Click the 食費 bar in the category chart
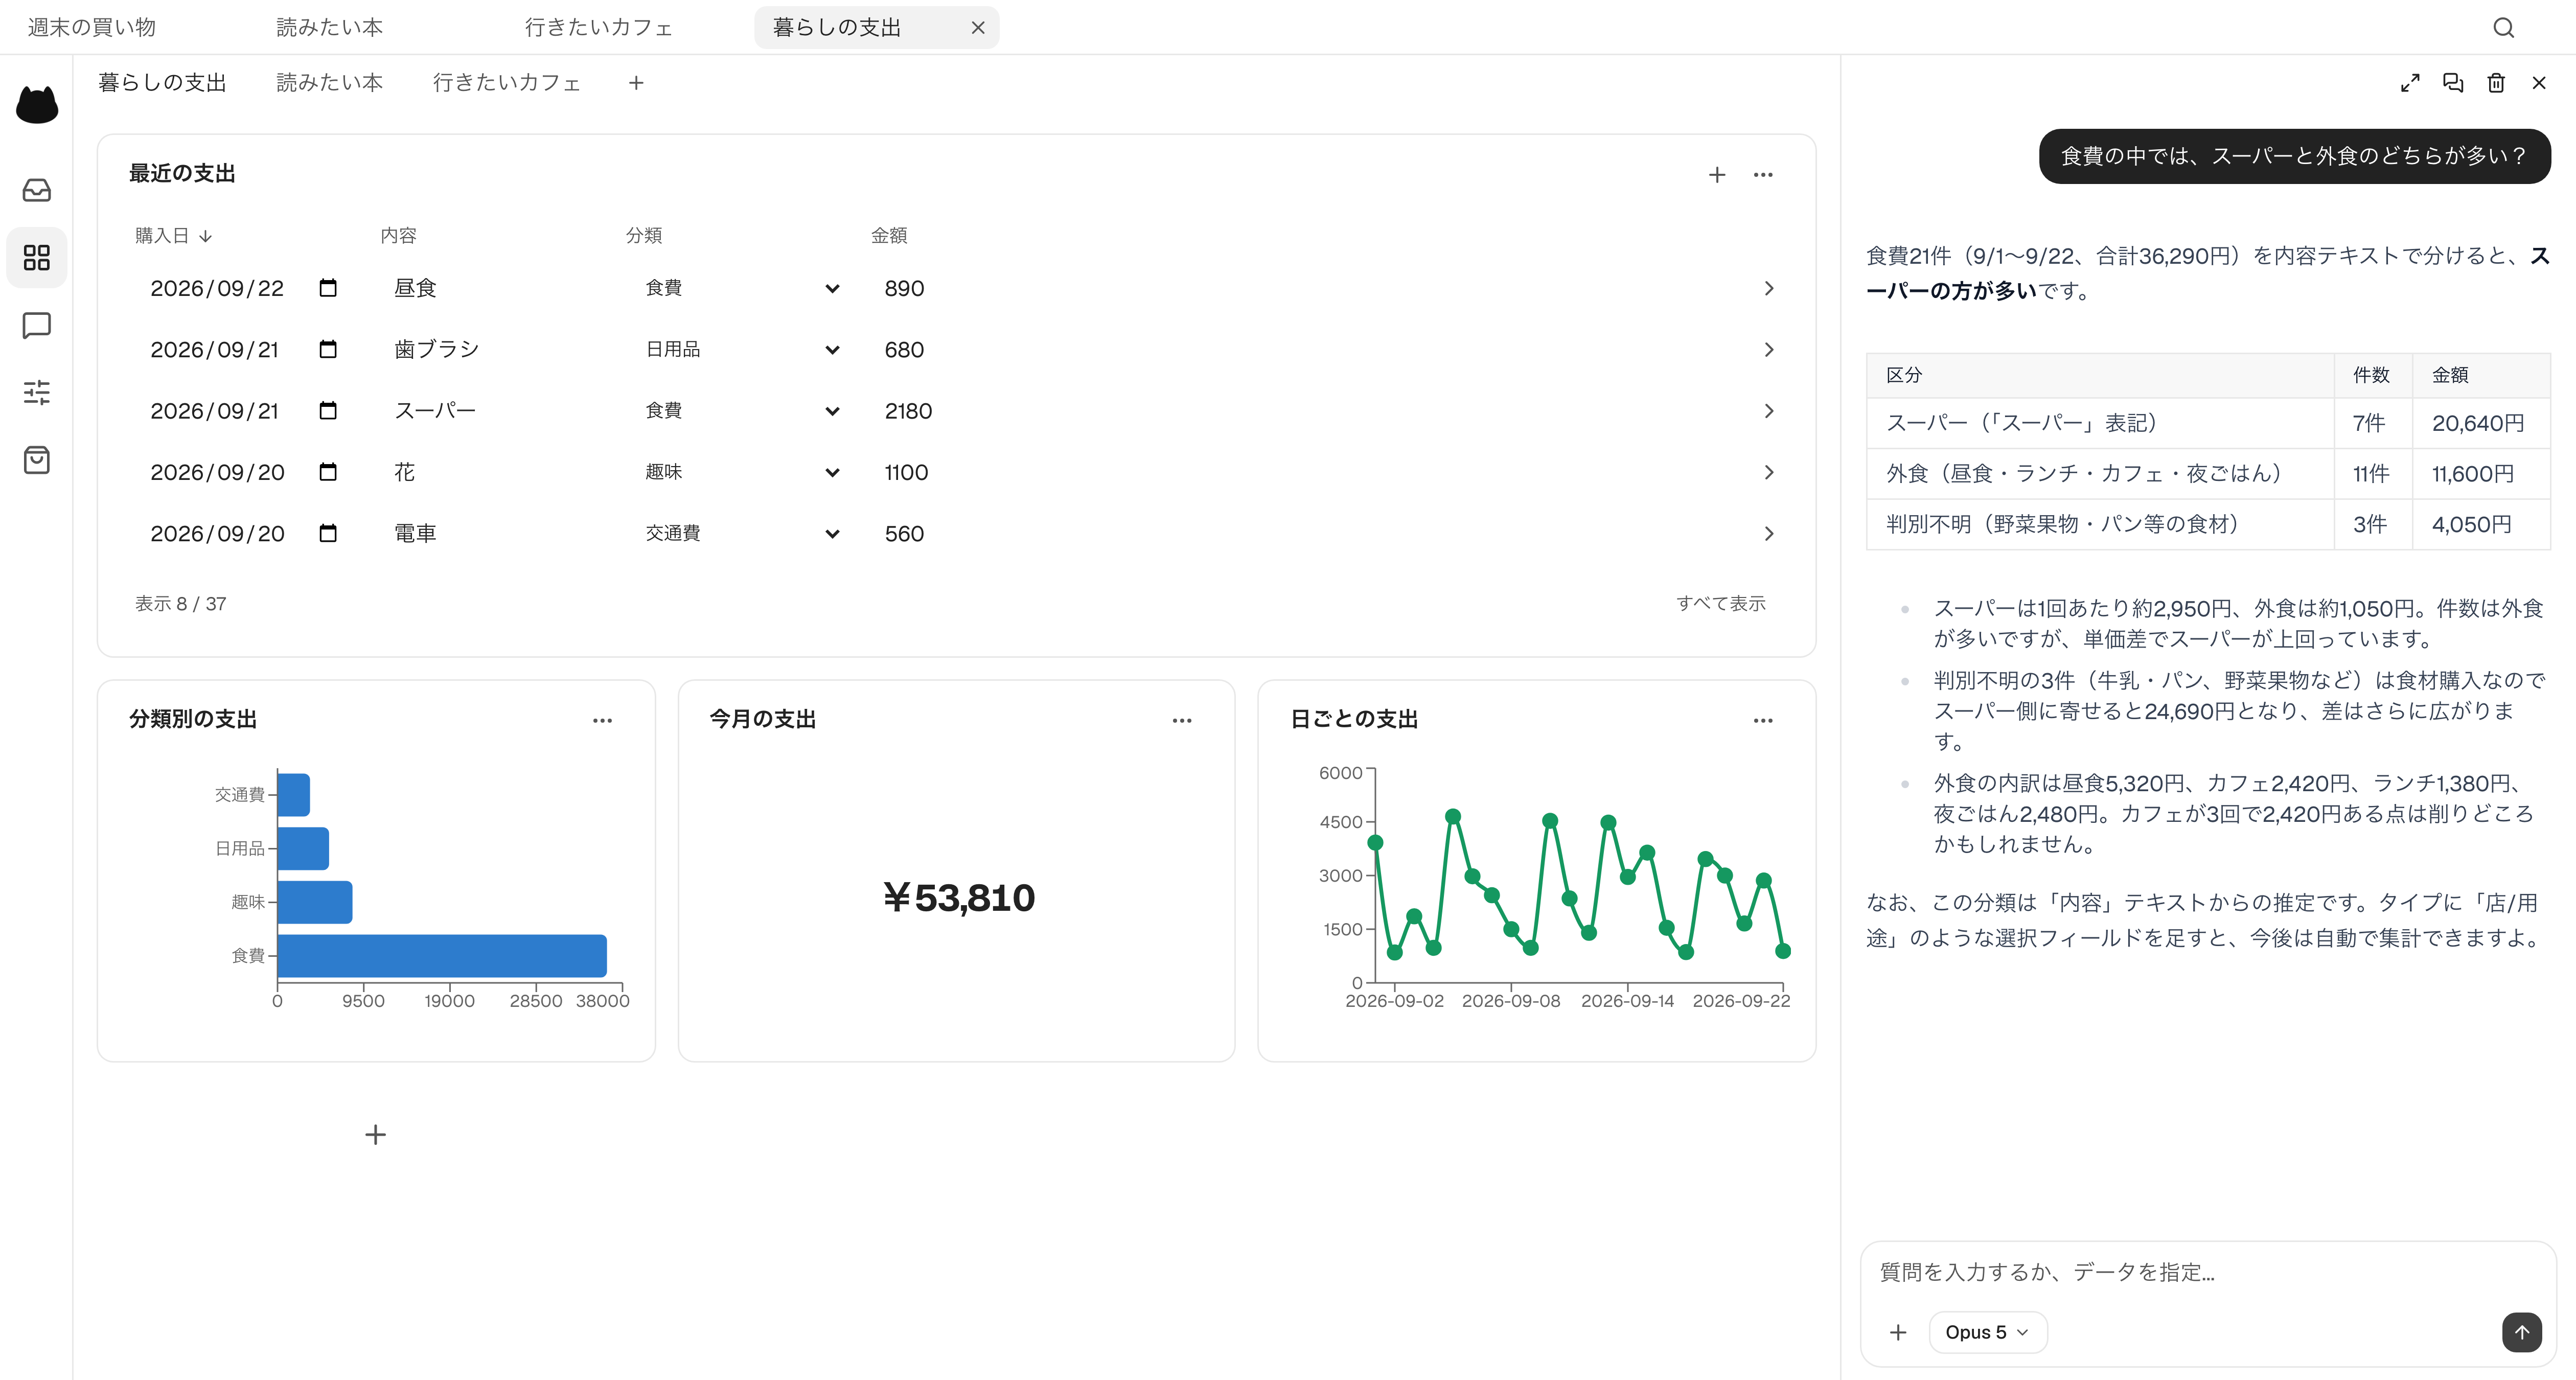Screen dimensions: 2576x1380 442,956
